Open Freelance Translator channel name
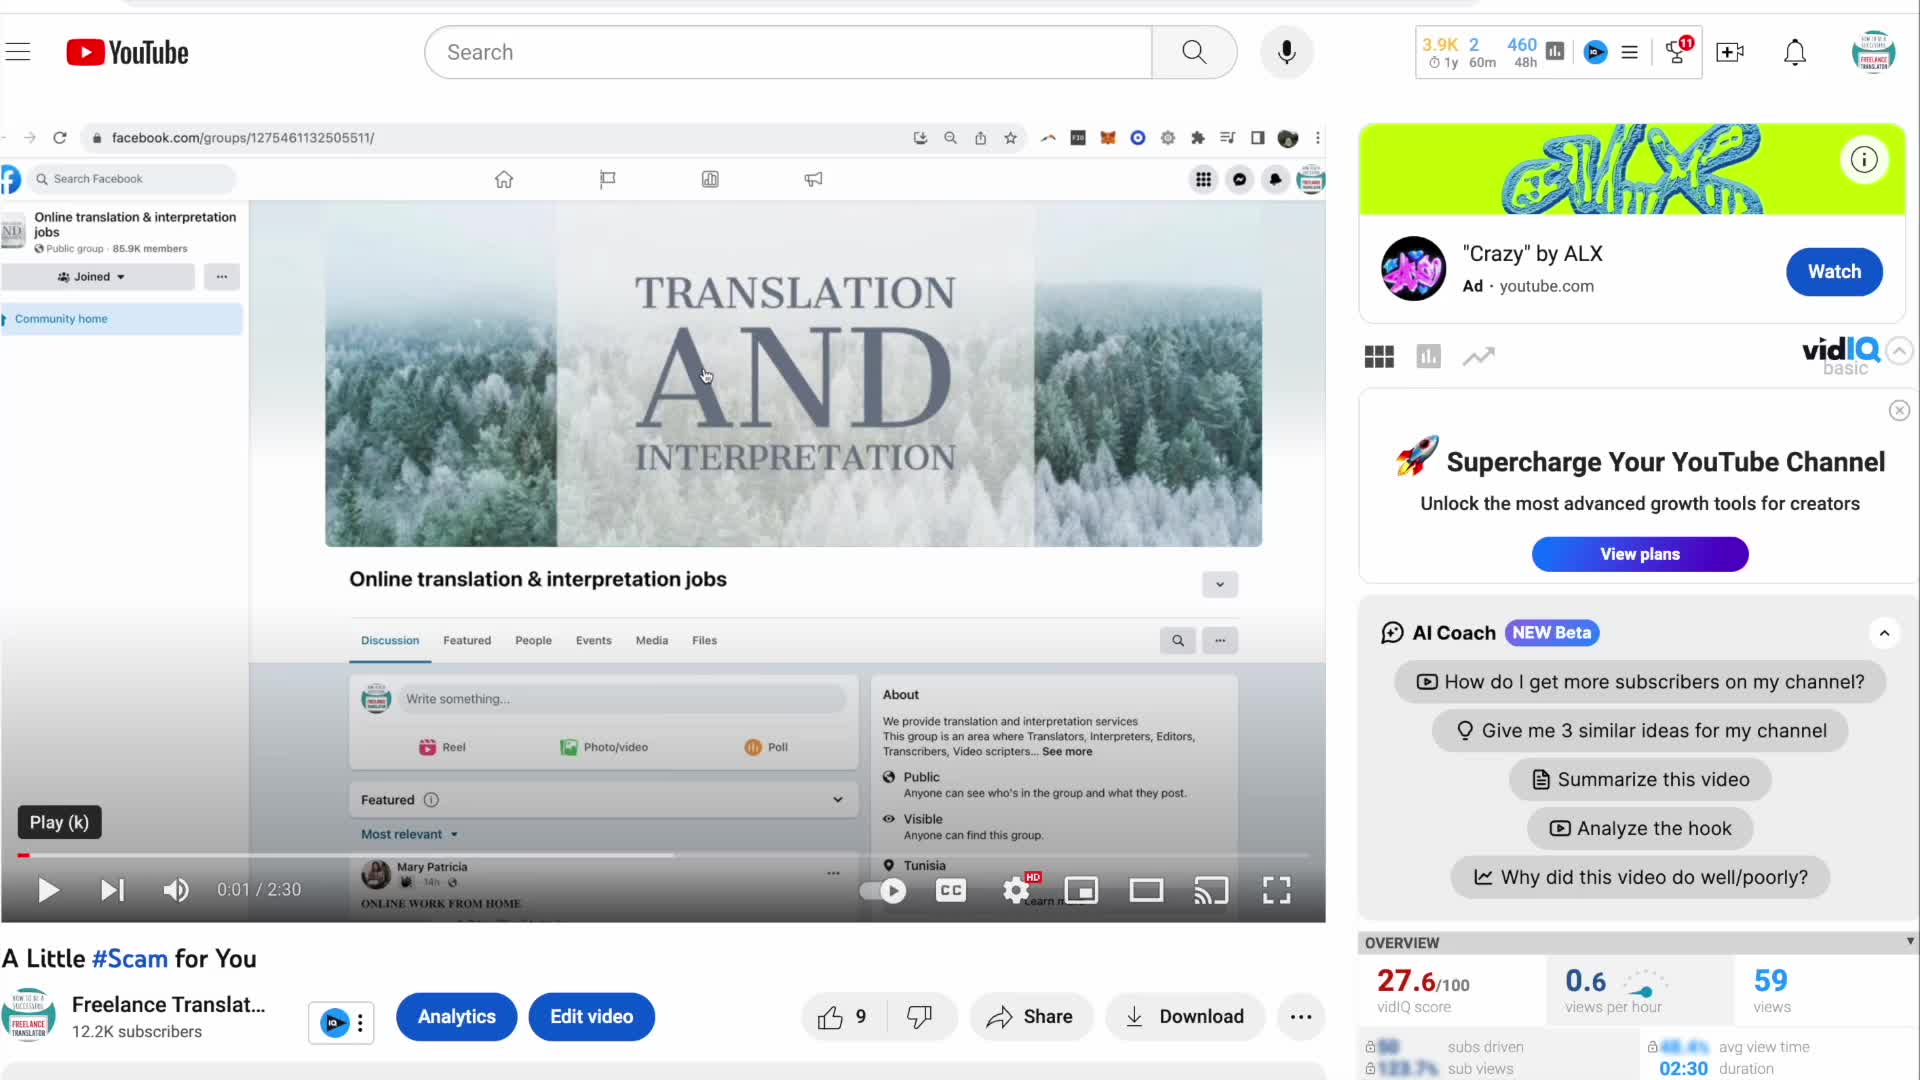 click(x=169, y=1005)
